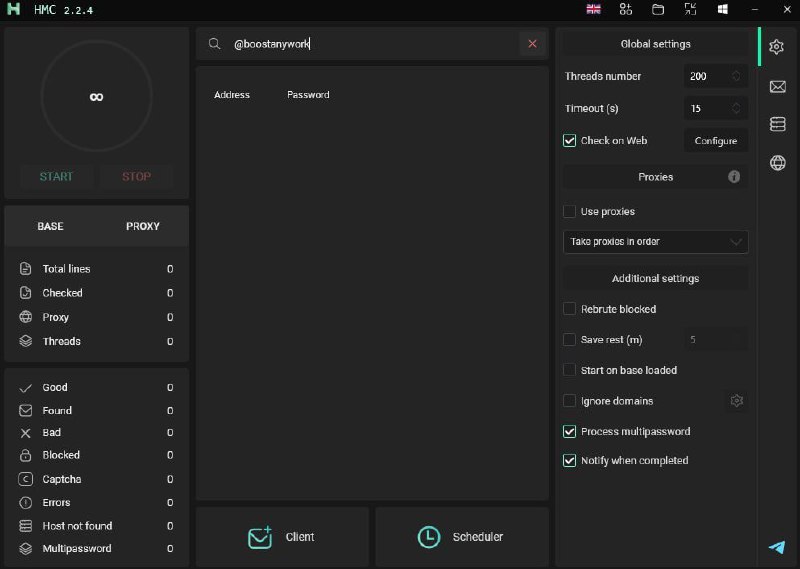This screenshot has height=569, width=800.
Task: Click the START button
Action: click(57, 177)
